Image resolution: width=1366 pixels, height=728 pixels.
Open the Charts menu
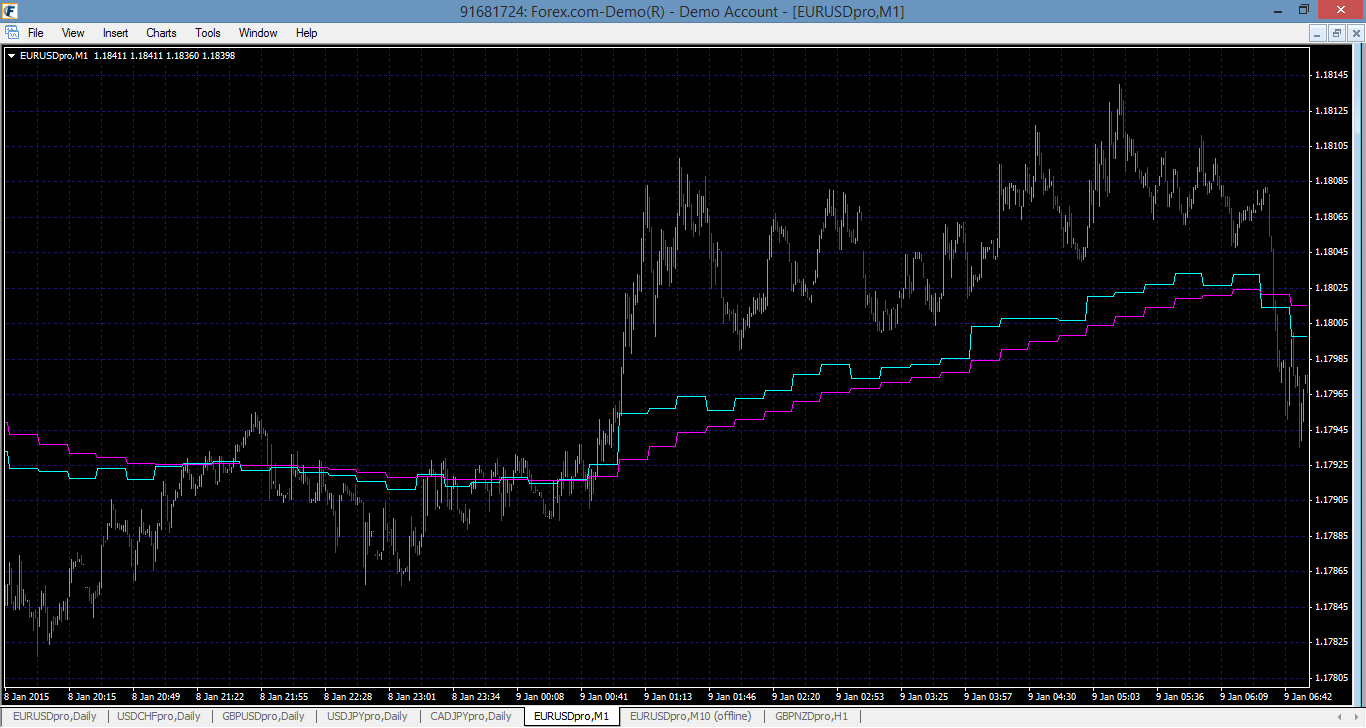point(161,33)
